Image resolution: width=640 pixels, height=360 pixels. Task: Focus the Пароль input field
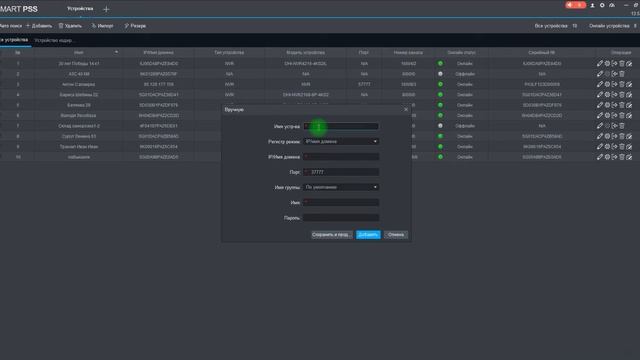point(341,218)
